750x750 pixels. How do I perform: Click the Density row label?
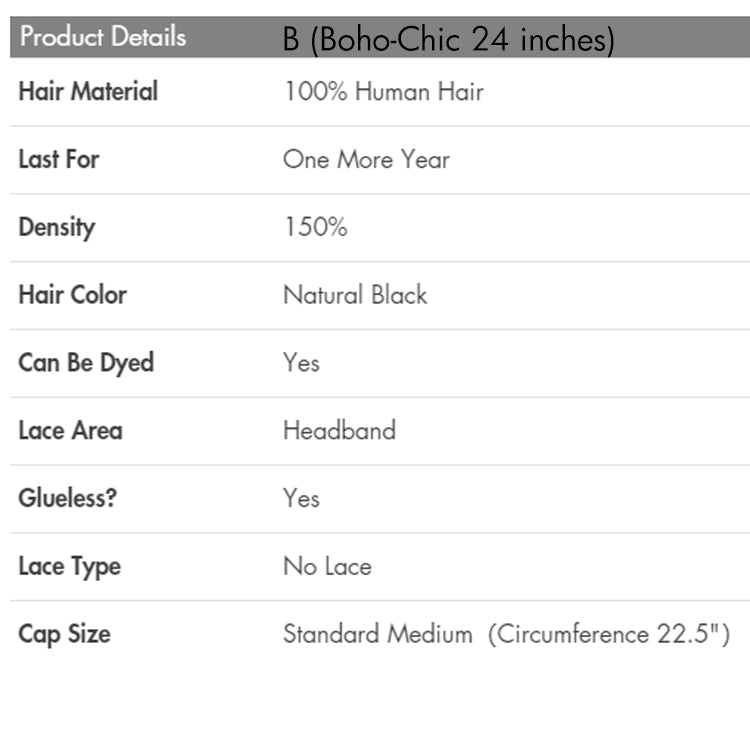coord(57,228)
